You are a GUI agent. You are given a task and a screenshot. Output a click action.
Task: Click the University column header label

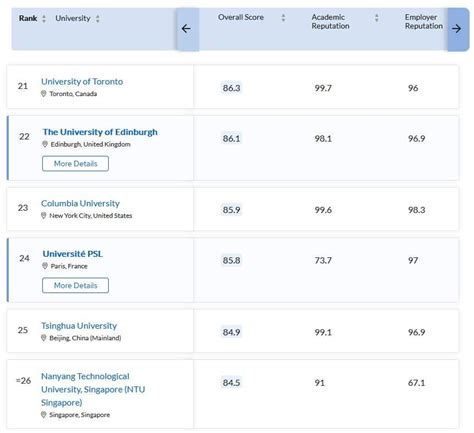tap(73, 18)
